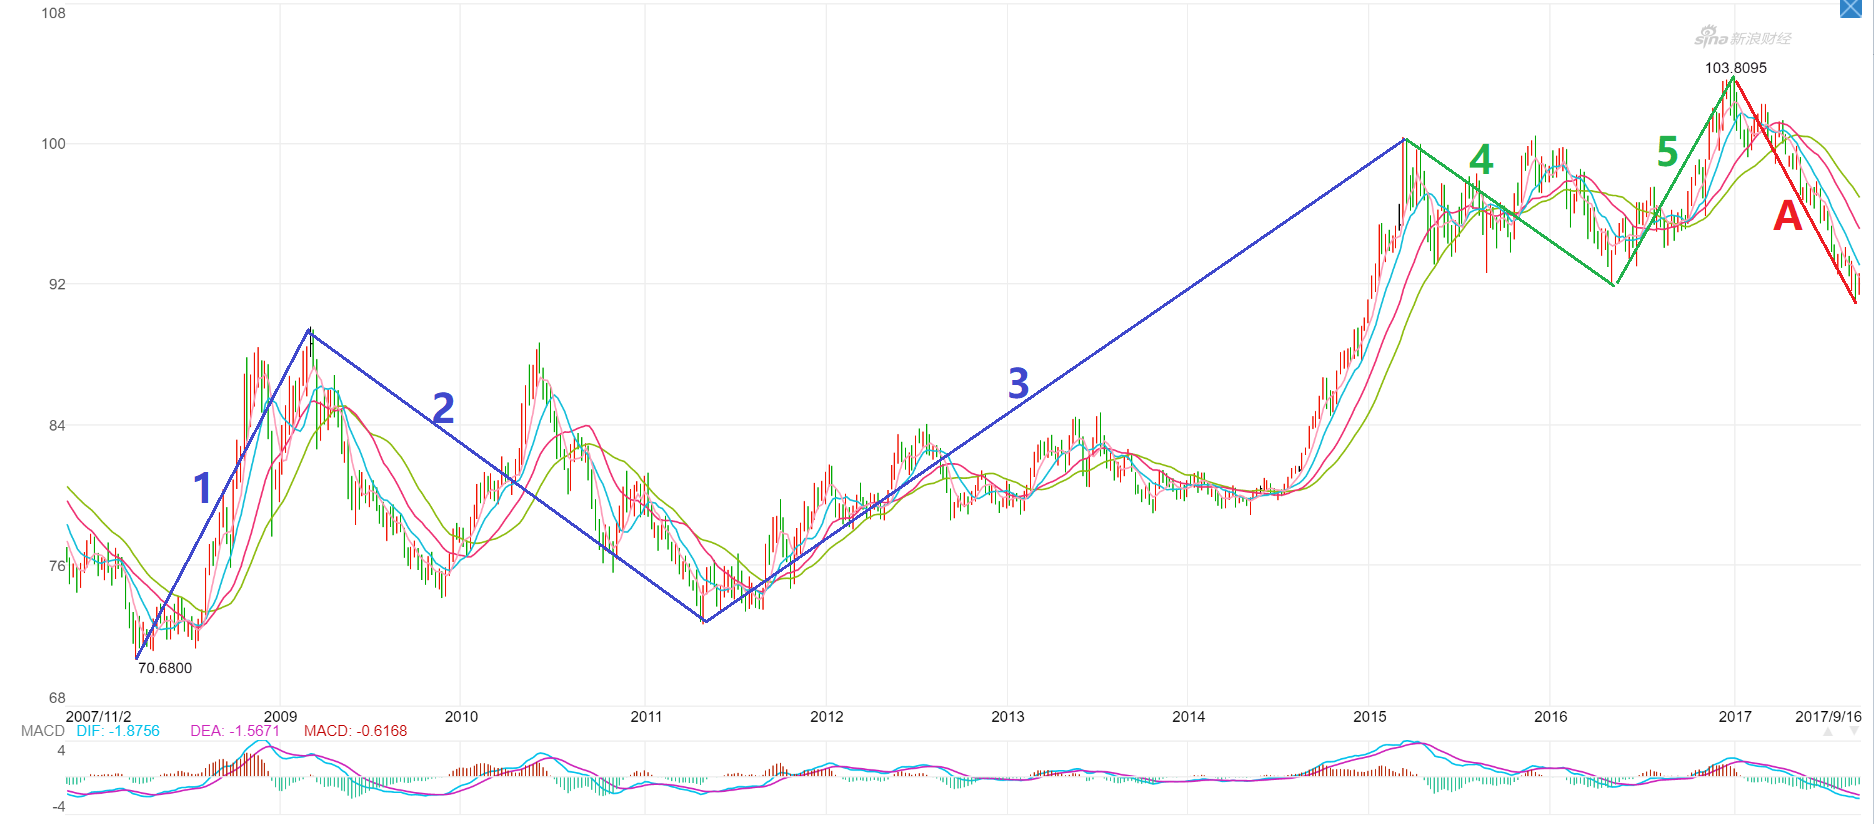Select the blue wave 2 label
Screen dimensions: 1874x824
tap(443, 408)
